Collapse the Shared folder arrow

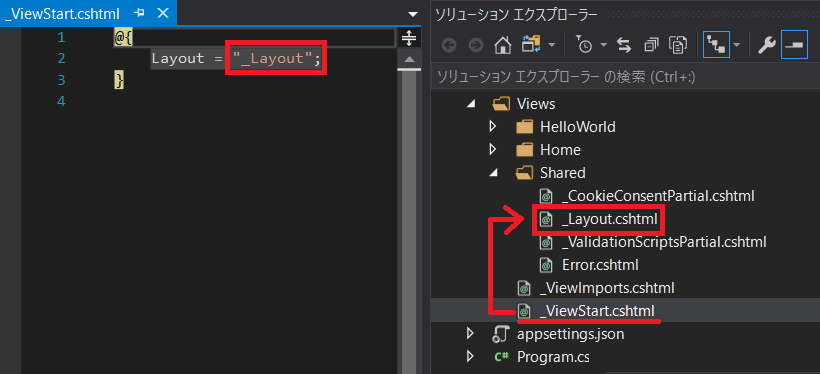[493, 173]
